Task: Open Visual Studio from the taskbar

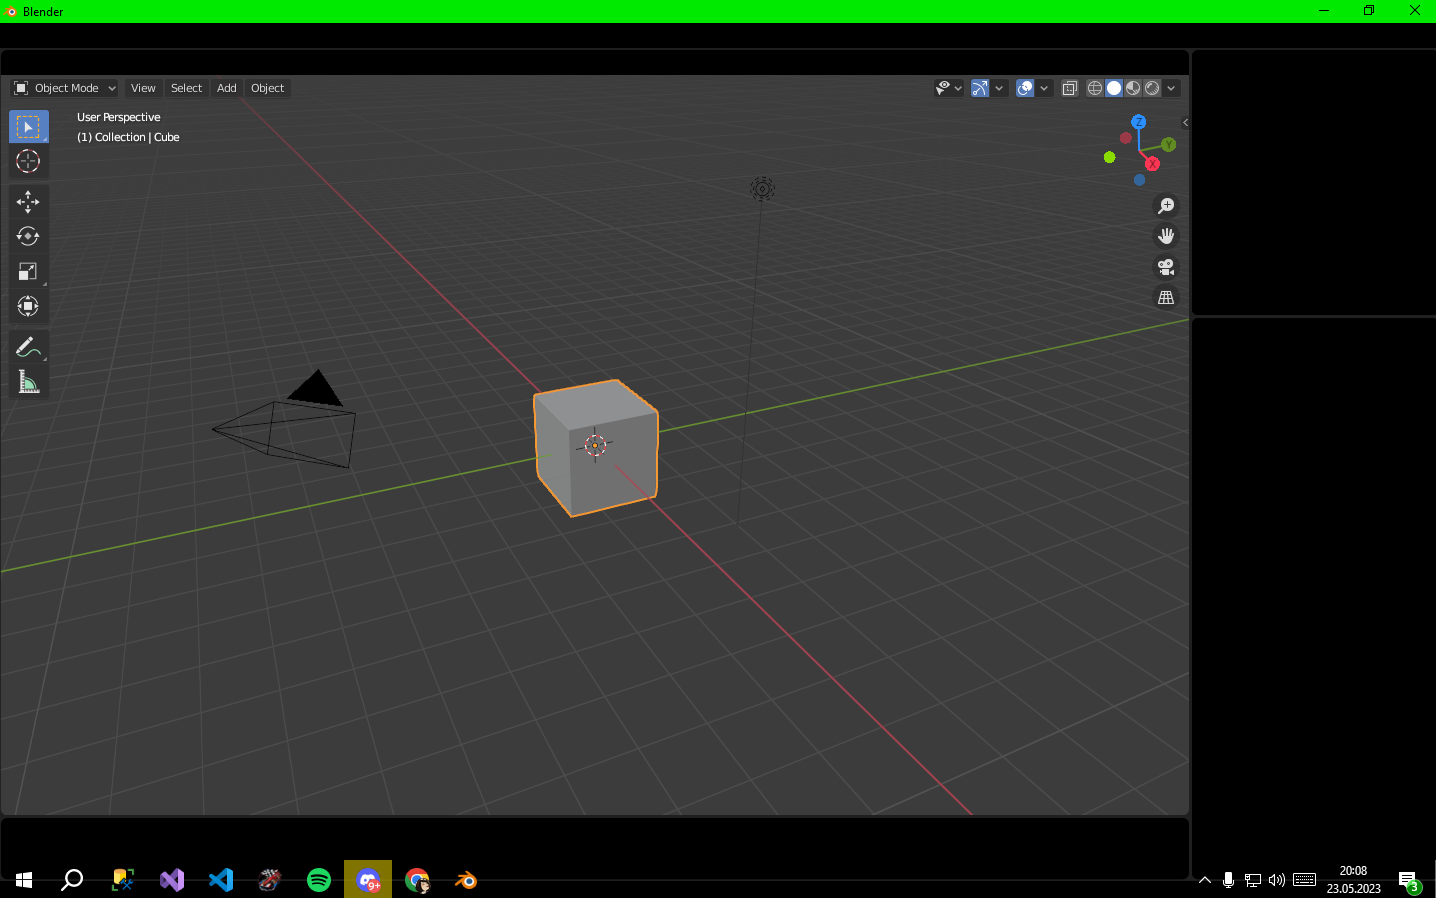Action: [x=172, y=880]
